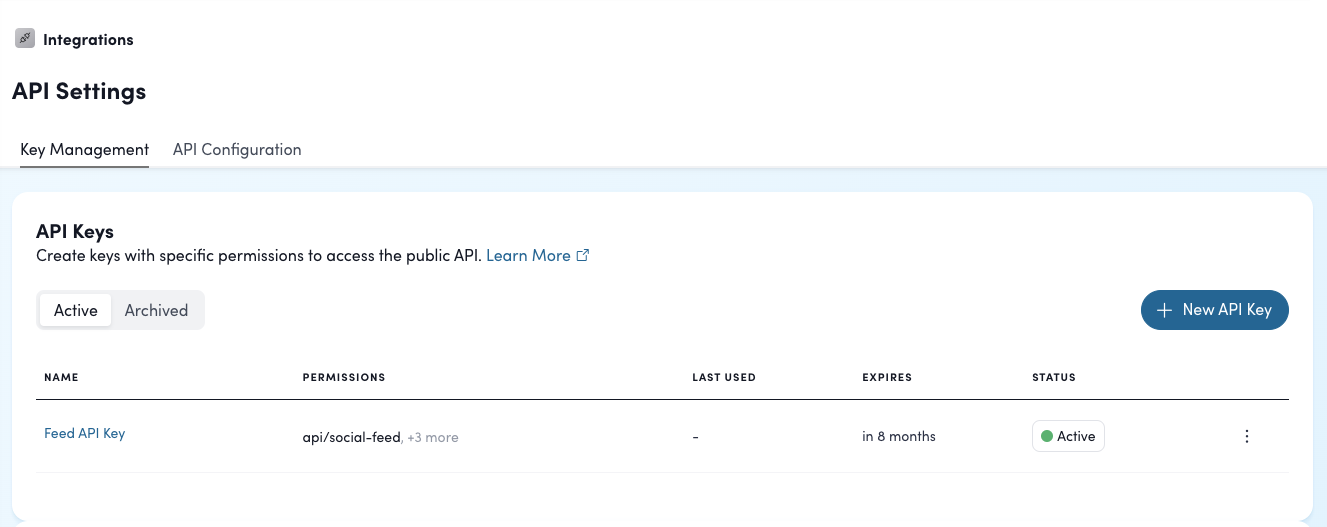Sort by the NAME column header
1327x527 pixels.
[61, 377]
